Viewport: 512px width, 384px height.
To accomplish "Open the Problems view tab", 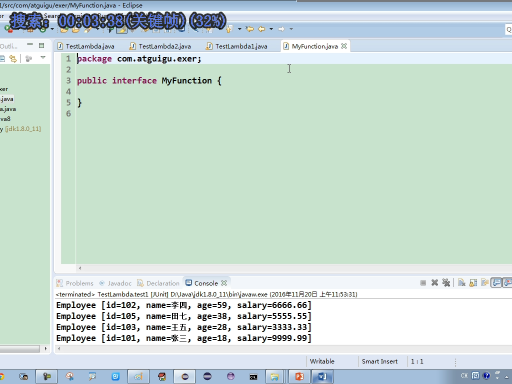I will tap(75, 283).
